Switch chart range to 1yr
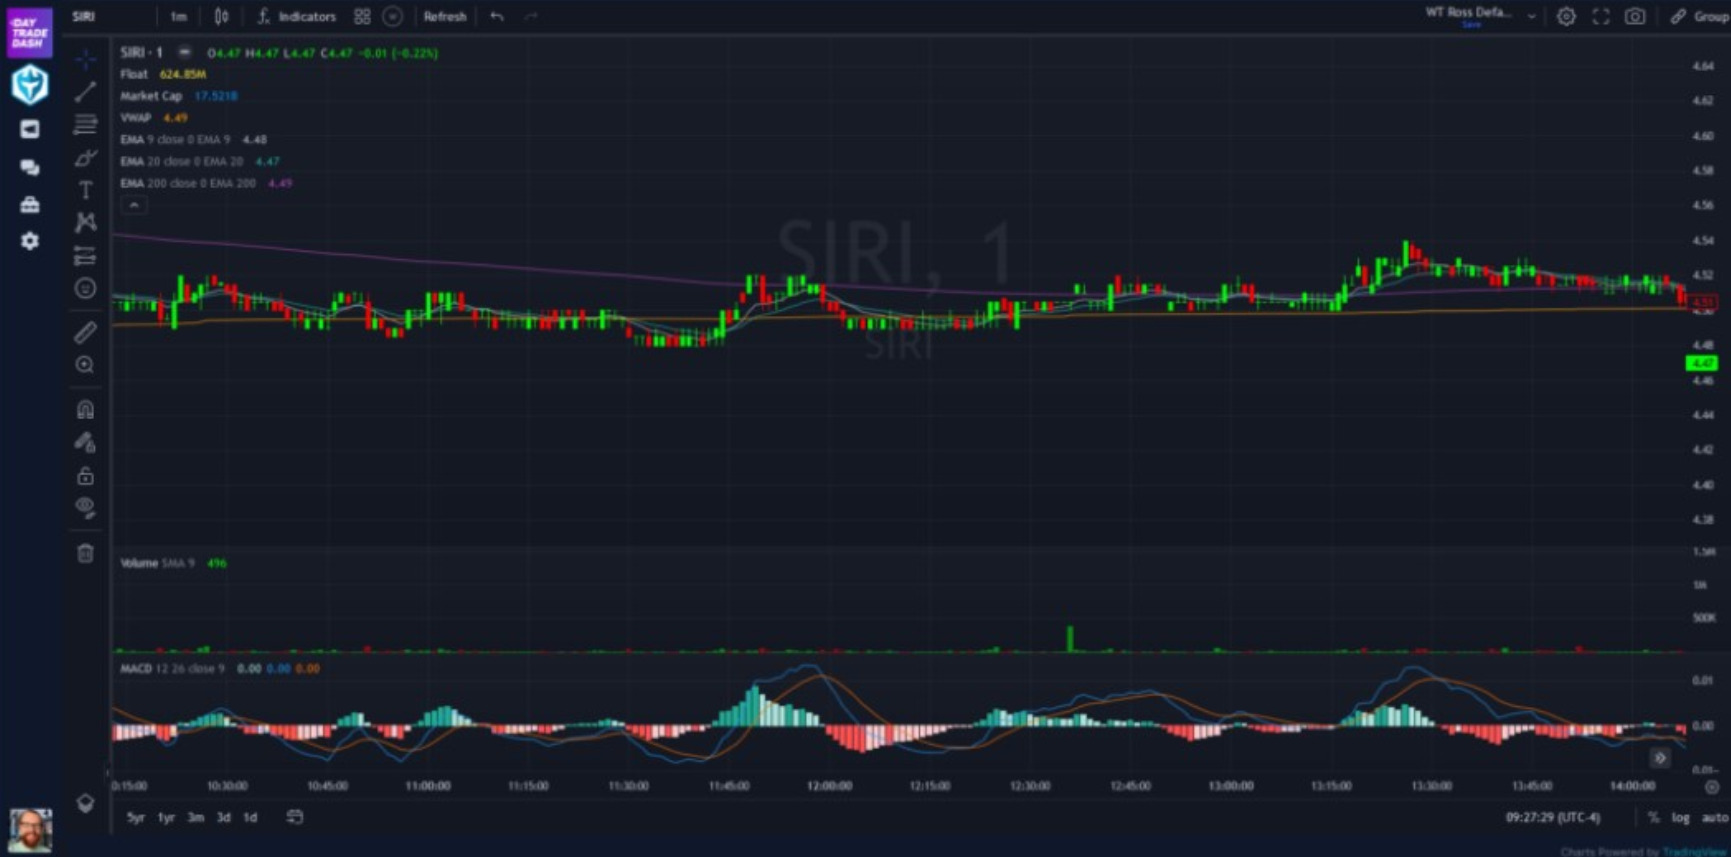 [166, 817]
